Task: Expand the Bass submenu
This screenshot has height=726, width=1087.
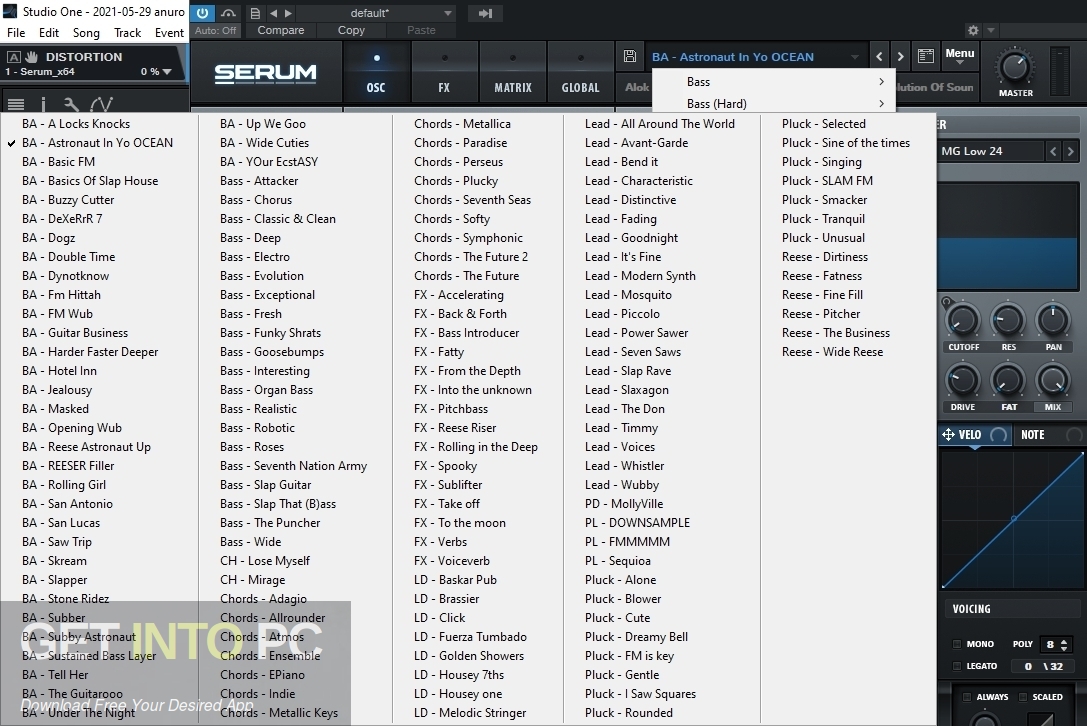Action: (x=774, y=82)
